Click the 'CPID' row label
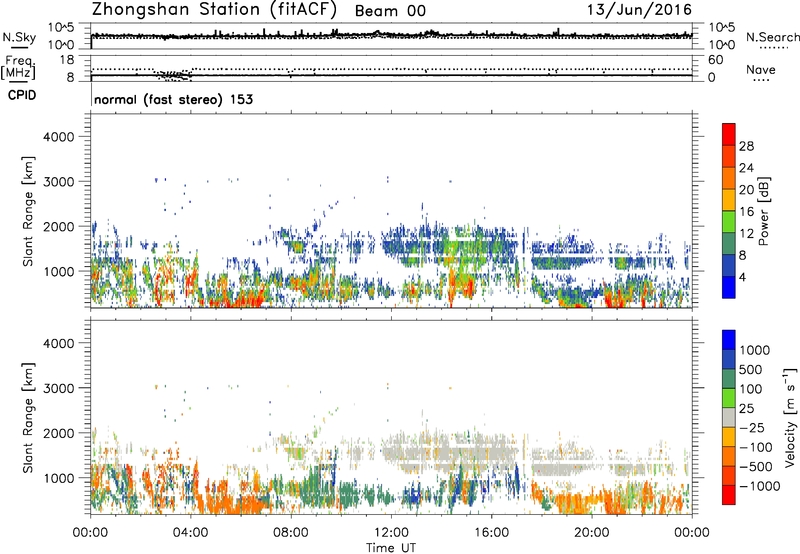Screen dimensions: 800x554 click(21, 95)
